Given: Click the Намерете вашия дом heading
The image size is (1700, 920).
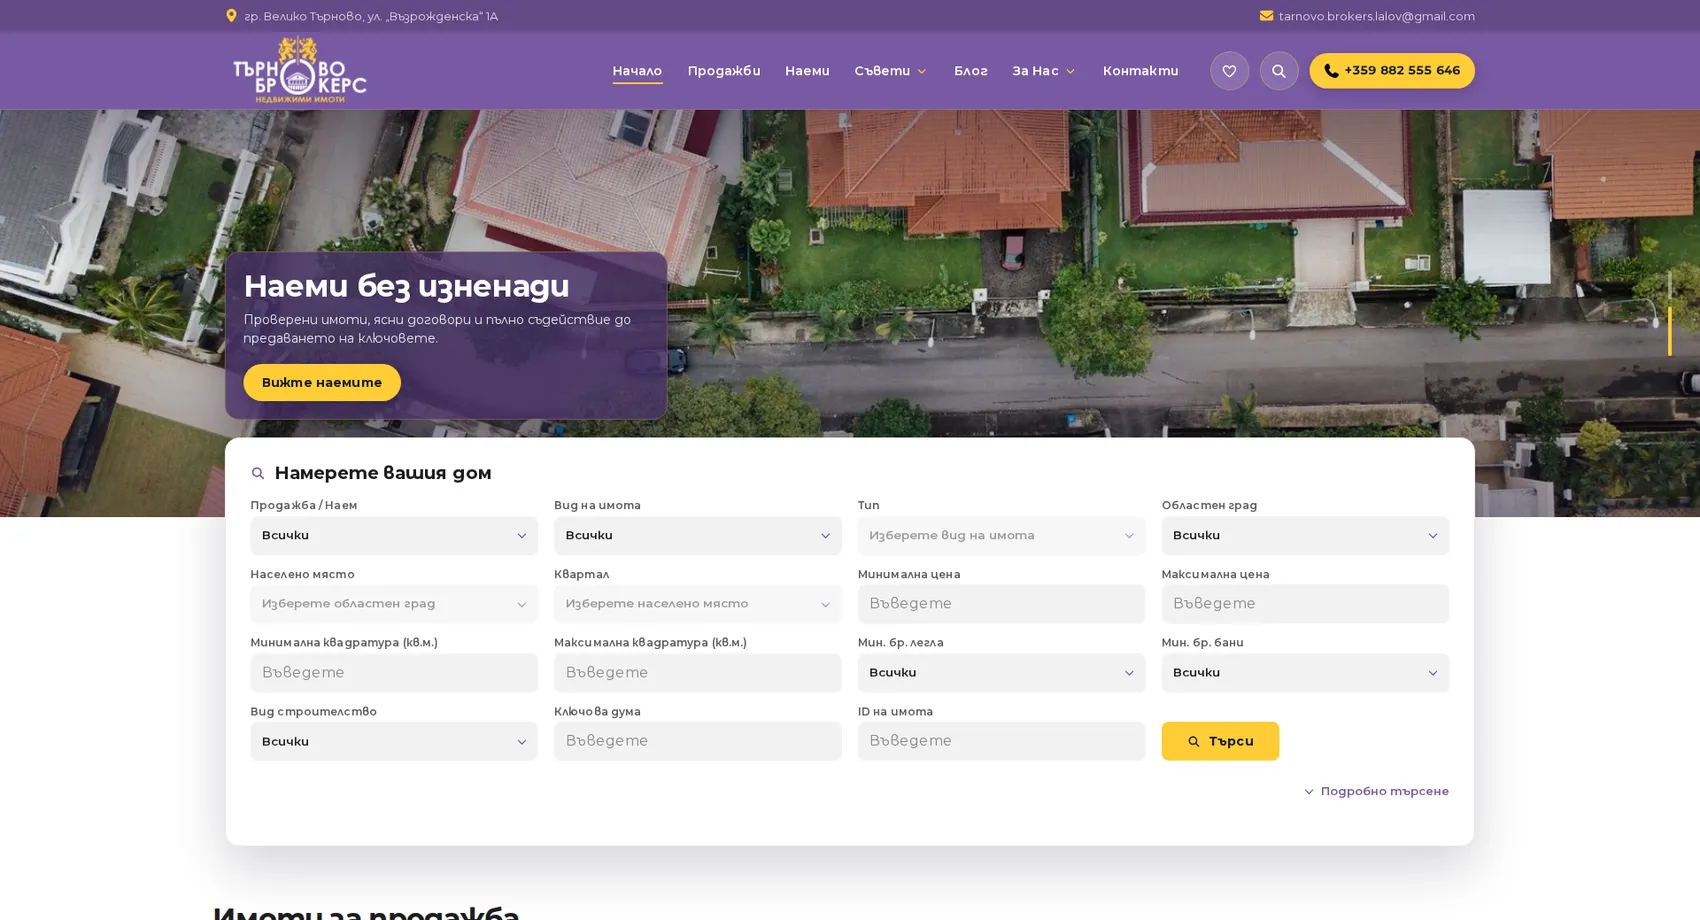Looking at the screenshot, I should [382, 473].
